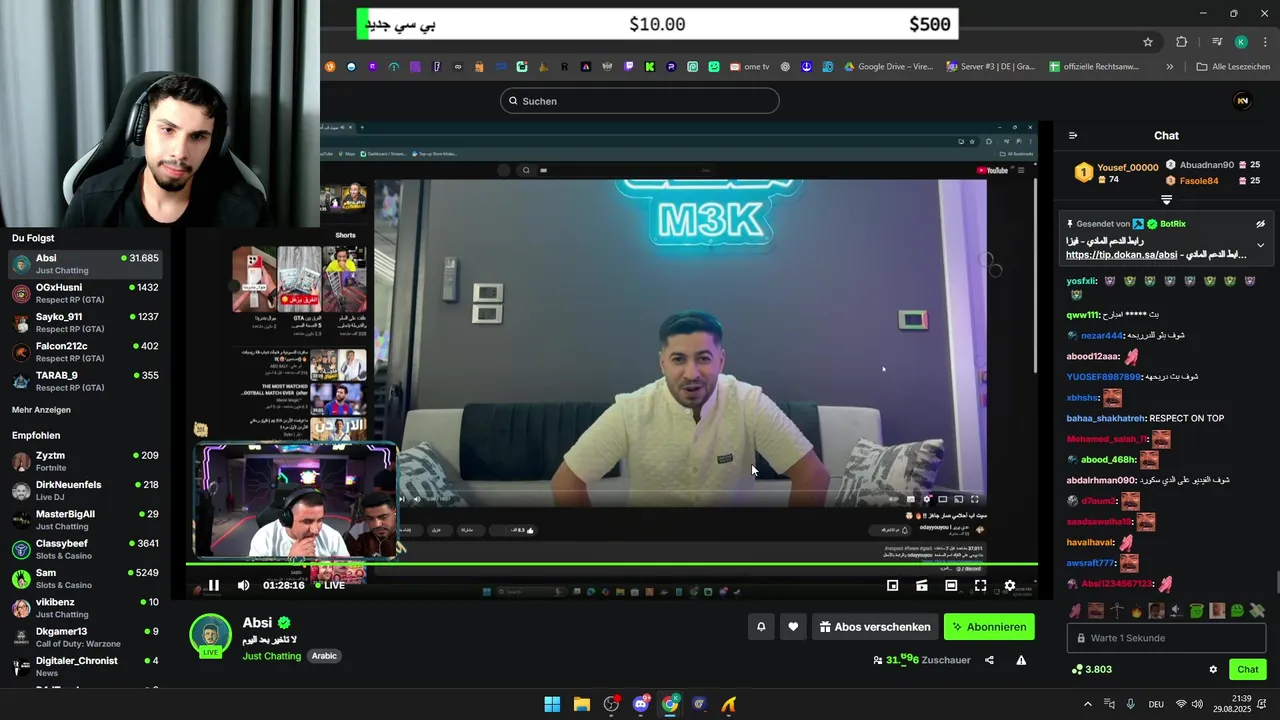Open chat settings gear icon
The image size is (1280, 720).
tap(1213, 669)
